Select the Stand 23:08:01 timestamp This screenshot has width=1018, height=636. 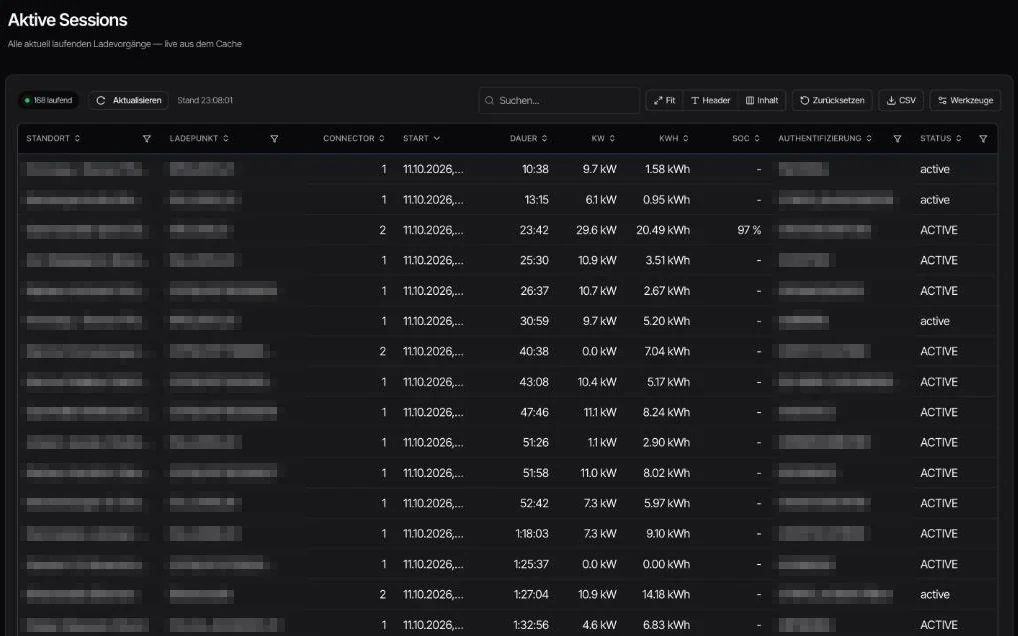click(x=205, y=101)
